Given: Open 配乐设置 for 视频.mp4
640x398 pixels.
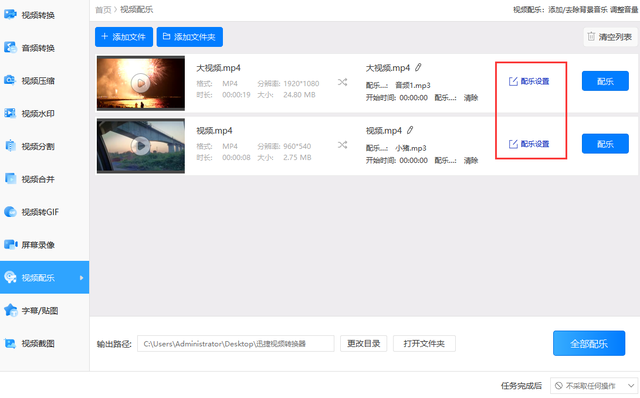Looking at the screenshot, I should [x=529, y=144].
